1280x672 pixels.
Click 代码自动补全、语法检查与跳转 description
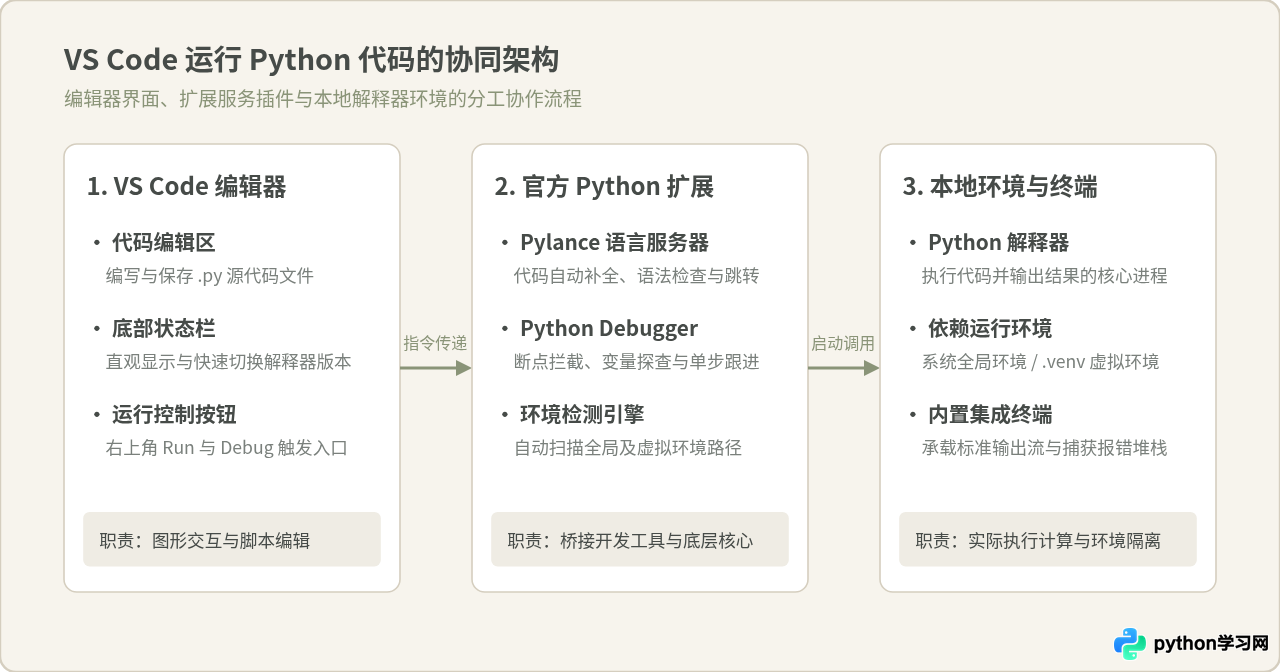(x=637, y=276)
